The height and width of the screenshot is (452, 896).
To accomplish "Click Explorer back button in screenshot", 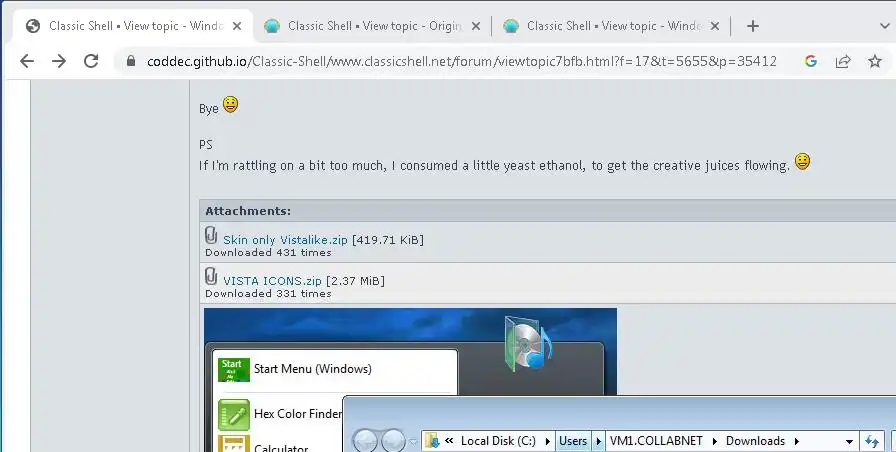I will click(x=365, y=441).
